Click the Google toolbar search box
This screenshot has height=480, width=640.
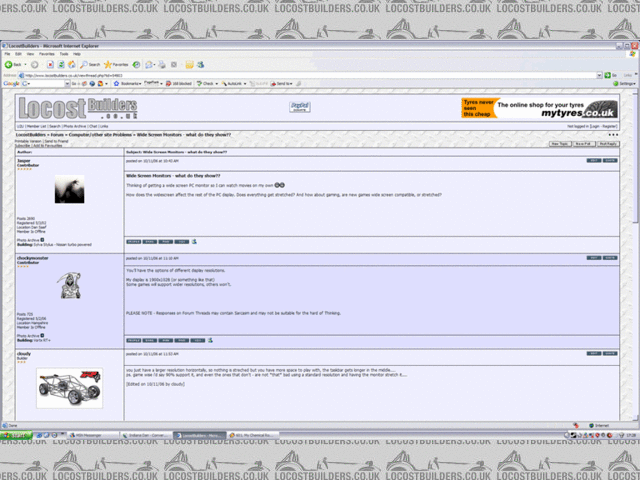pyautogui.click(x=47, y=84)
